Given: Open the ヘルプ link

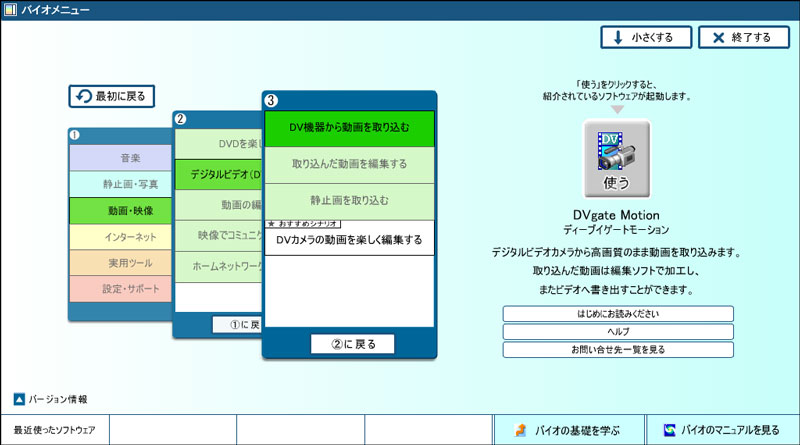Looking at the screenshot, I should click(617, 332).
